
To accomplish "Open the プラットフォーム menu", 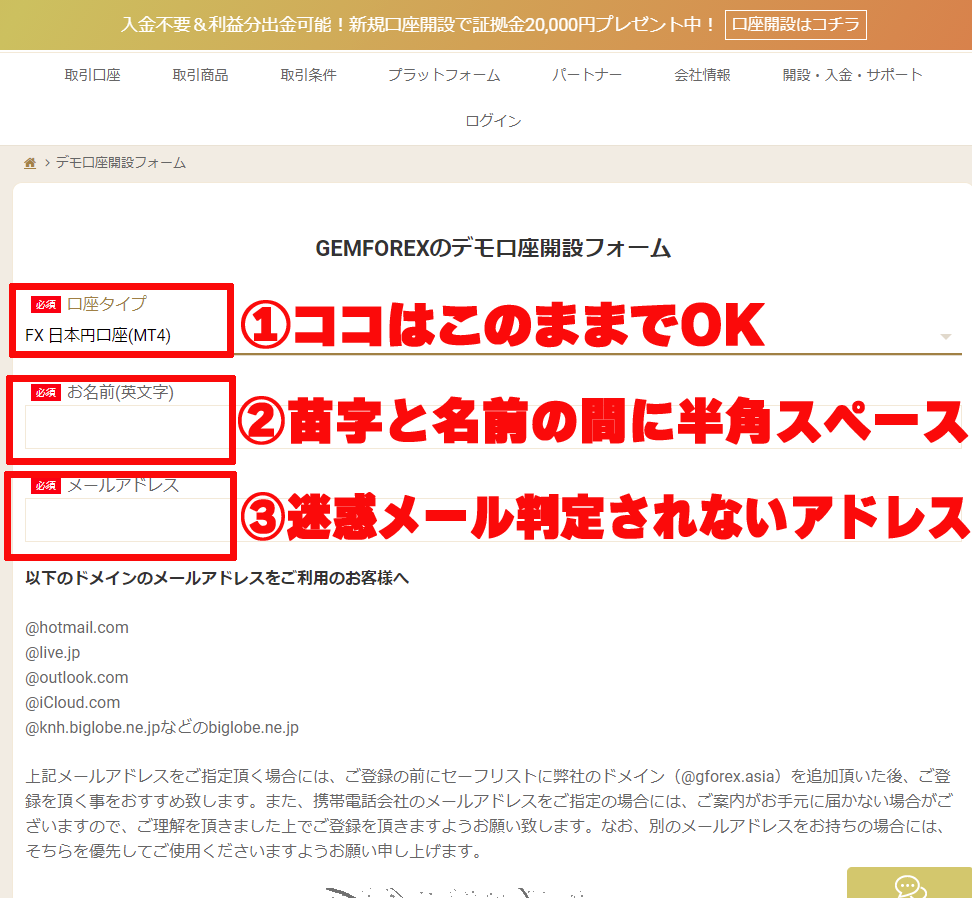I will tap(444, 75).
